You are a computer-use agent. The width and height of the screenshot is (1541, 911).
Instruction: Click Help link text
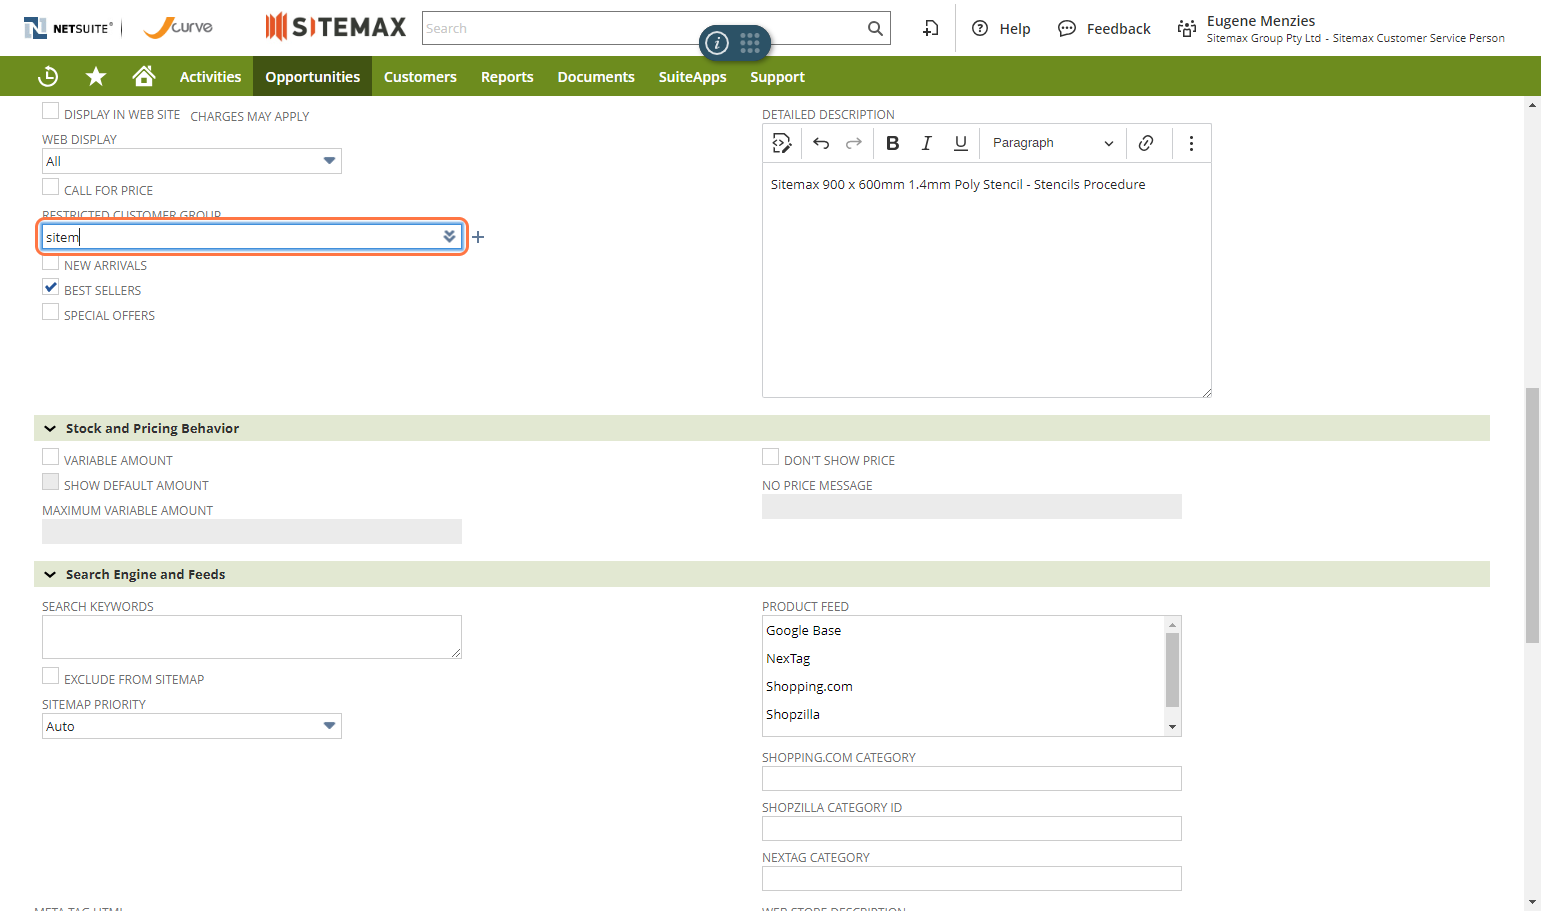[x=1015, y=29]
